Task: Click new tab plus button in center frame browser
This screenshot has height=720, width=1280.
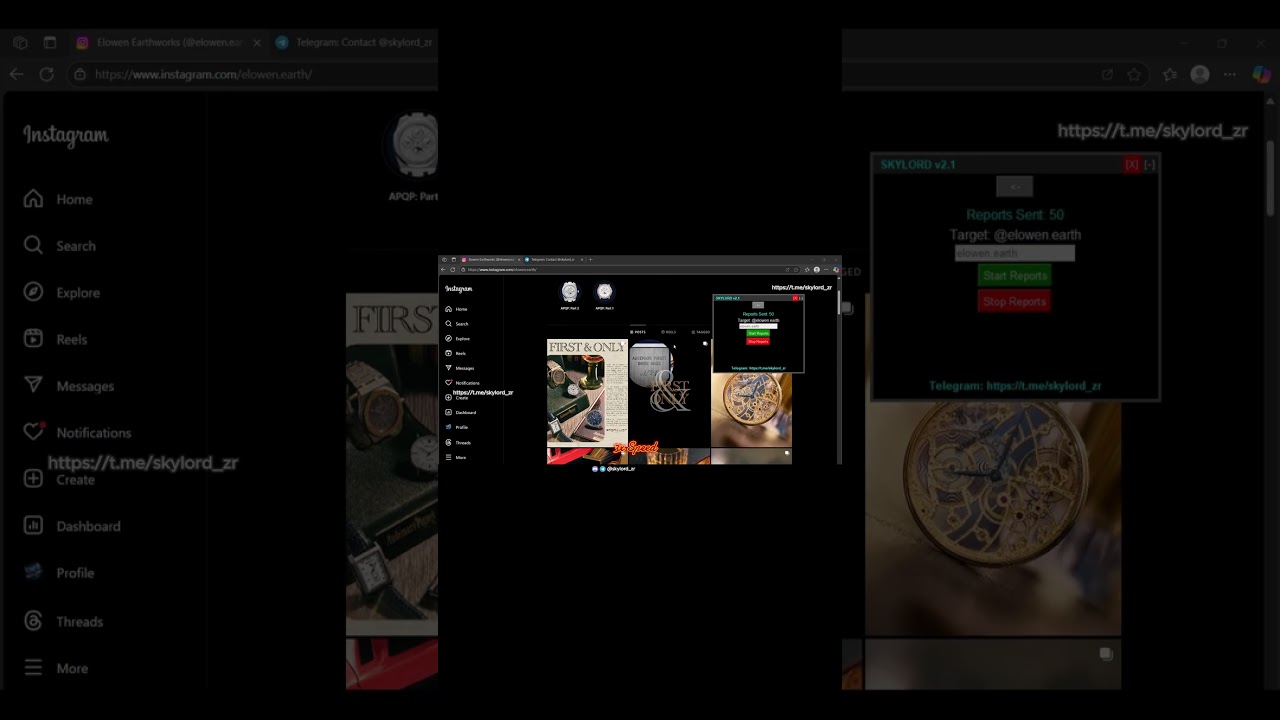Action: point(590,260)
